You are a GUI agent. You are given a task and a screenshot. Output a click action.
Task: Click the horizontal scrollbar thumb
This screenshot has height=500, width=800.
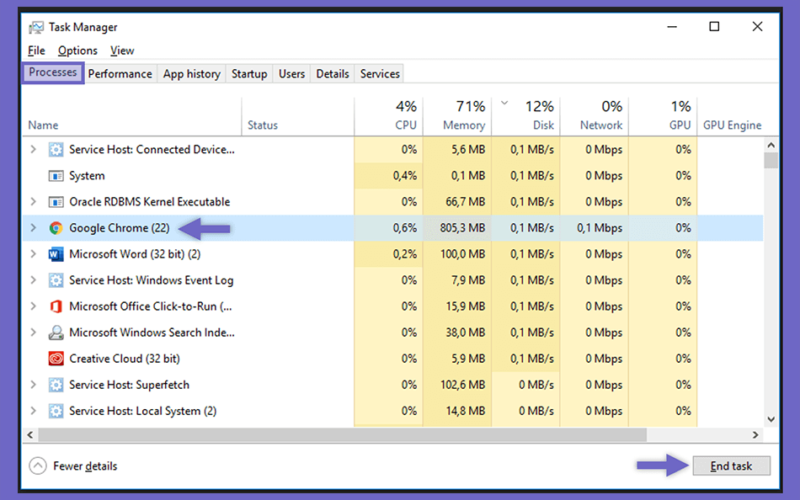[x=342, y=435]
